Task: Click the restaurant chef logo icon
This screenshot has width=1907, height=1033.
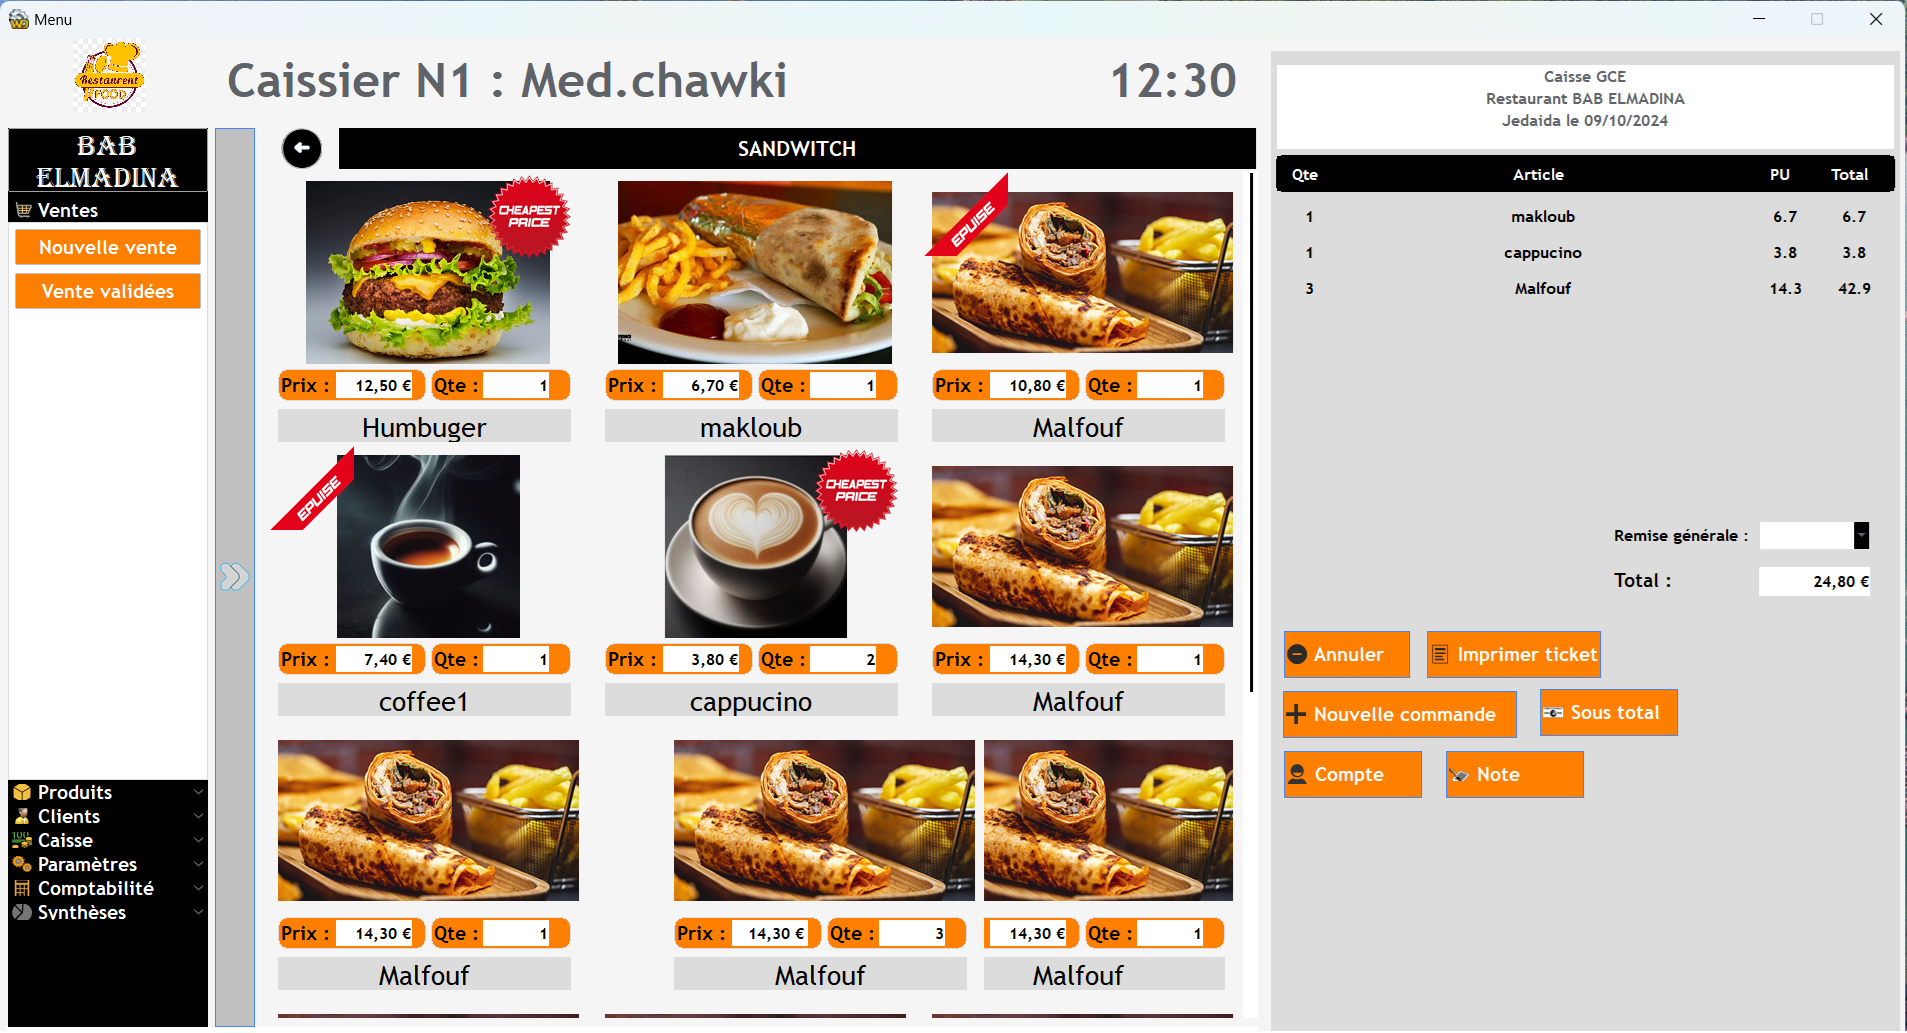Action: (x=110, y=75)
